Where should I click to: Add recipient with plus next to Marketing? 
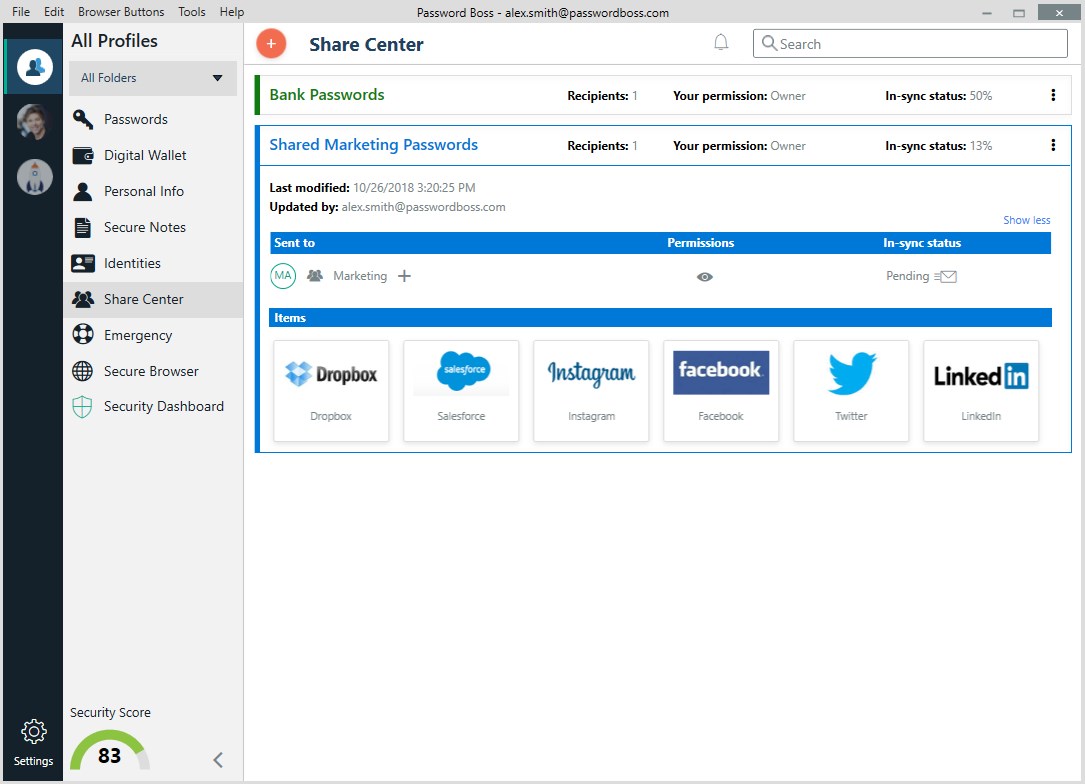[404, 276]
